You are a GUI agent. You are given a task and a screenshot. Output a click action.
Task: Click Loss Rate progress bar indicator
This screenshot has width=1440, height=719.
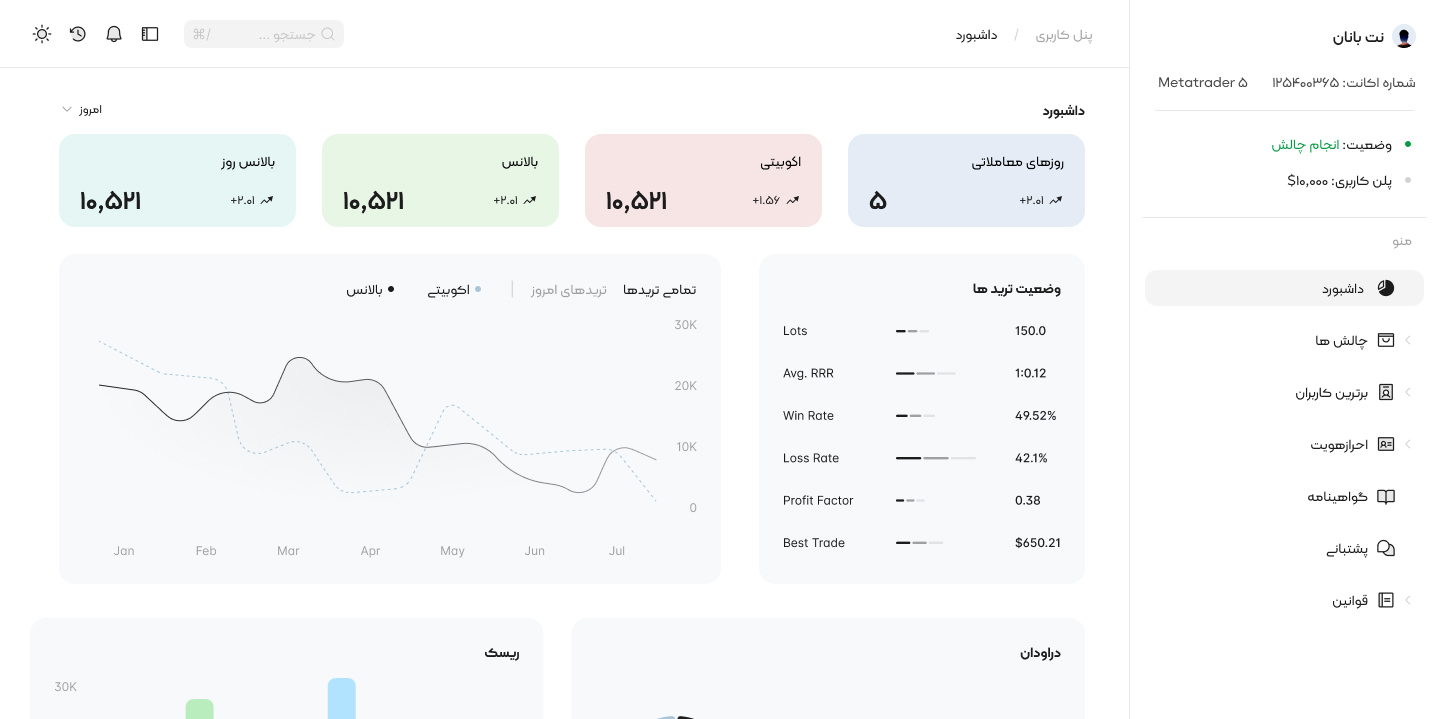pyautogui.click(x=936, y=458)
